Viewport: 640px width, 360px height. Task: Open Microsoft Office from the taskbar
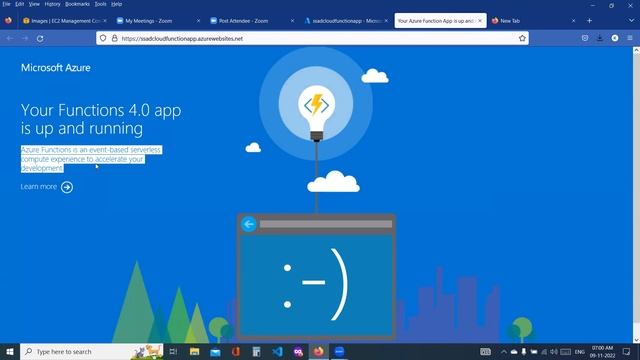click(236, 351)
